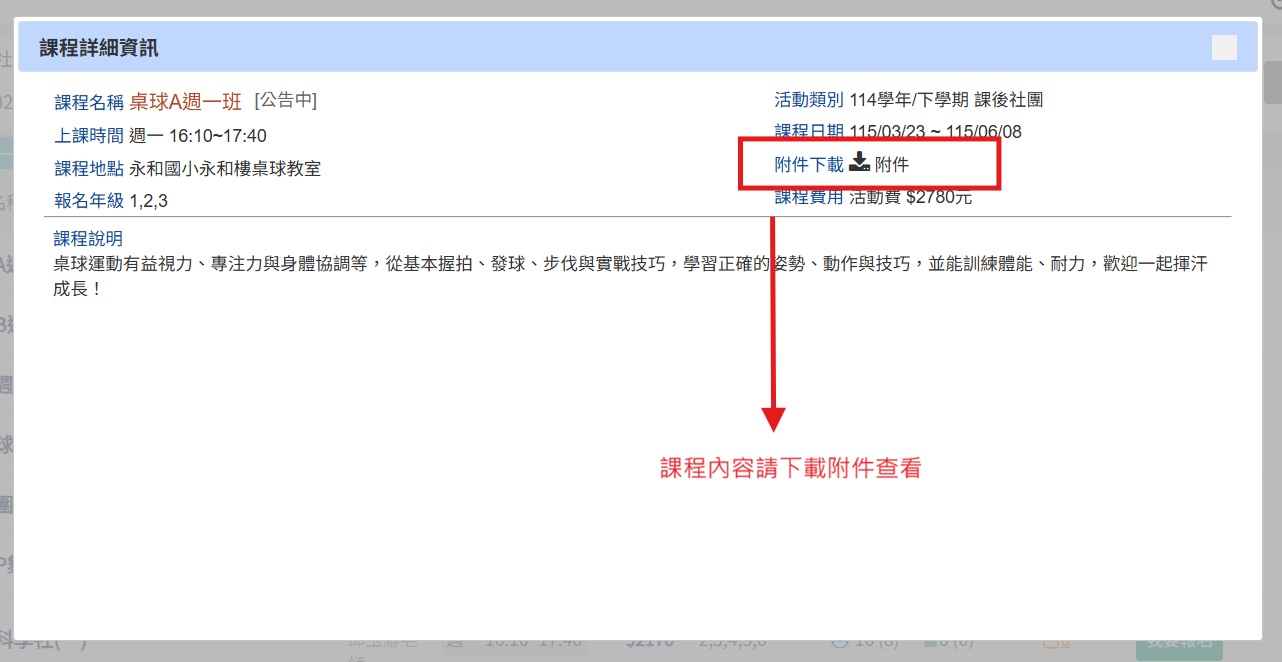This screenshot has width=1282, height=662.
Task: Close the 課程詳細資訊 dialog with the white square
Action: 1223,48
